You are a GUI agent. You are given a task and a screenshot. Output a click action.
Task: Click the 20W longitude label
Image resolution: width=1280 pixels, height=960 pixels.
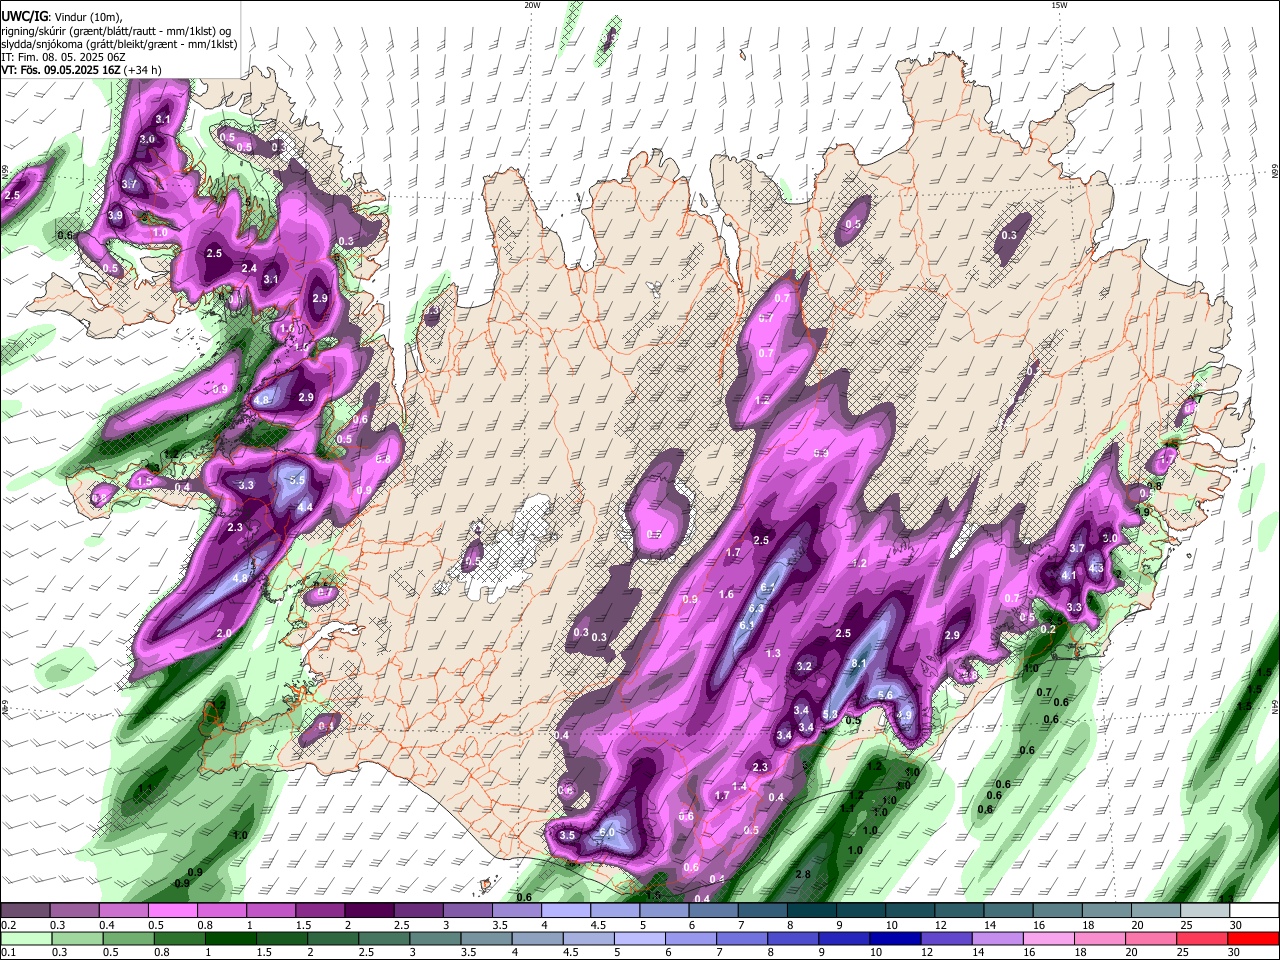click(532, 5)
